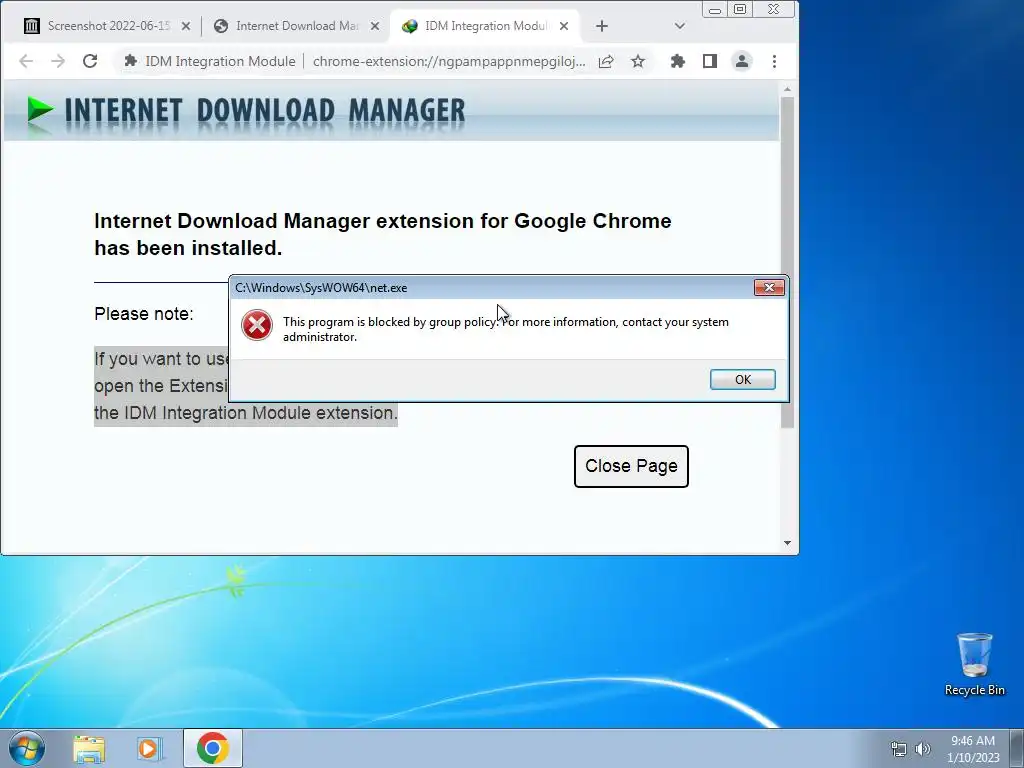The height and width of the screenshot is (768, 1024).
Task: Click the dialog title C:\Windows\SysWOW64\net.exe
Action: click(321, 288)
